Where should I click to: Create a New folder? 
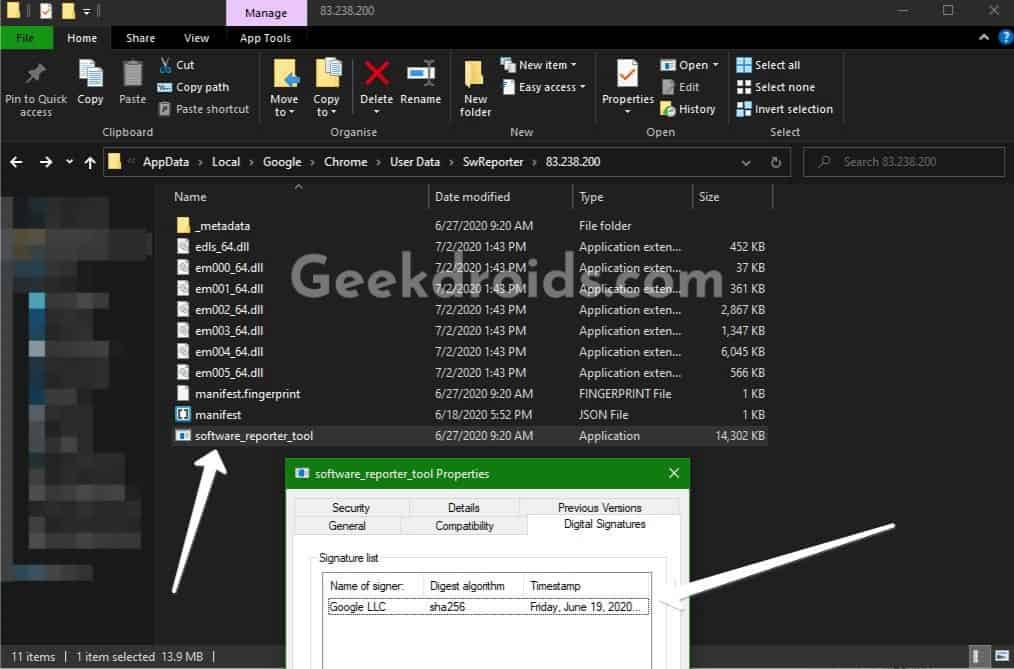click(475, 89)
